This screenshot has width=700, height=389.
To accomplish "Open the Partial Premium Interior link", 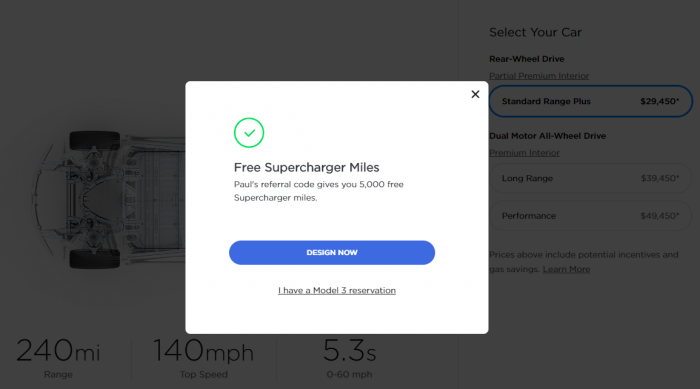I will coord(539,76).
